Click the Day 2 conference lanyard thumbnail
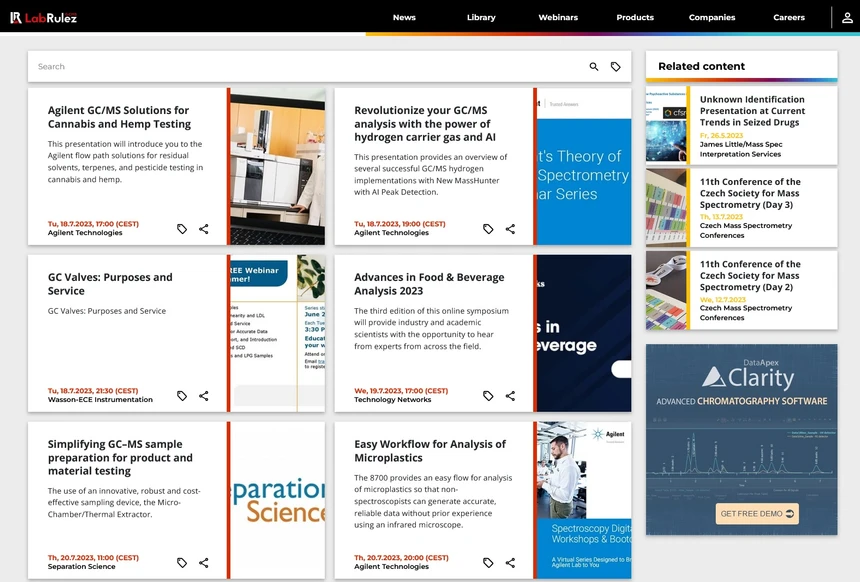This screenshot has width=860, height=582. pos(666,290)
